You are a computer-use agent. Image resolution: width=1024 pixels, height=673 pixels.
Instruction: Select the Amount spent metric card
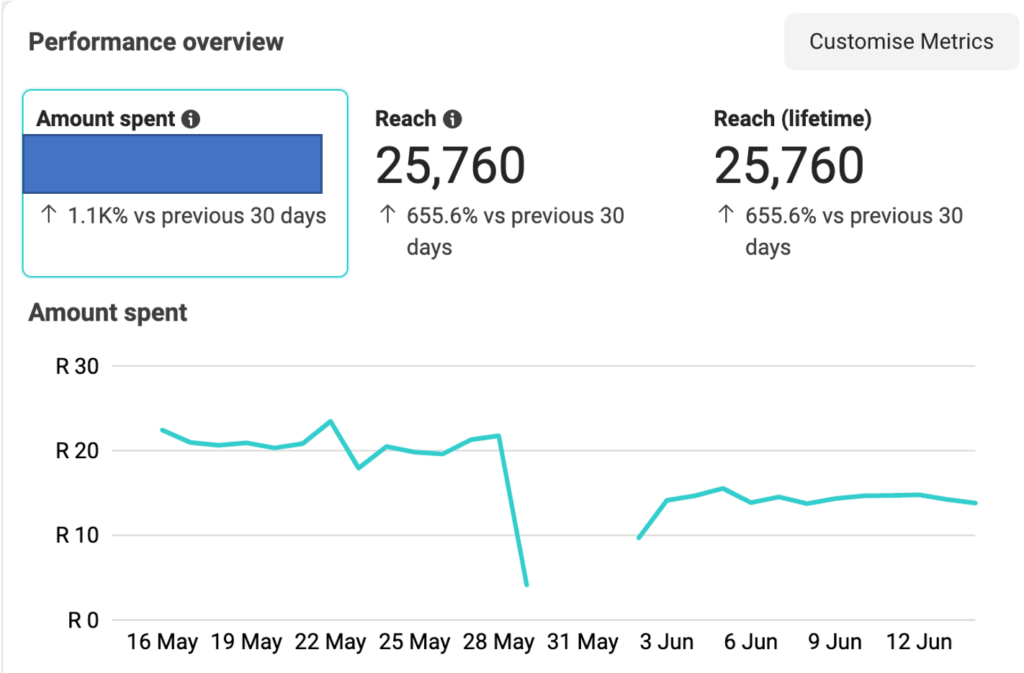tap(185, 183)
